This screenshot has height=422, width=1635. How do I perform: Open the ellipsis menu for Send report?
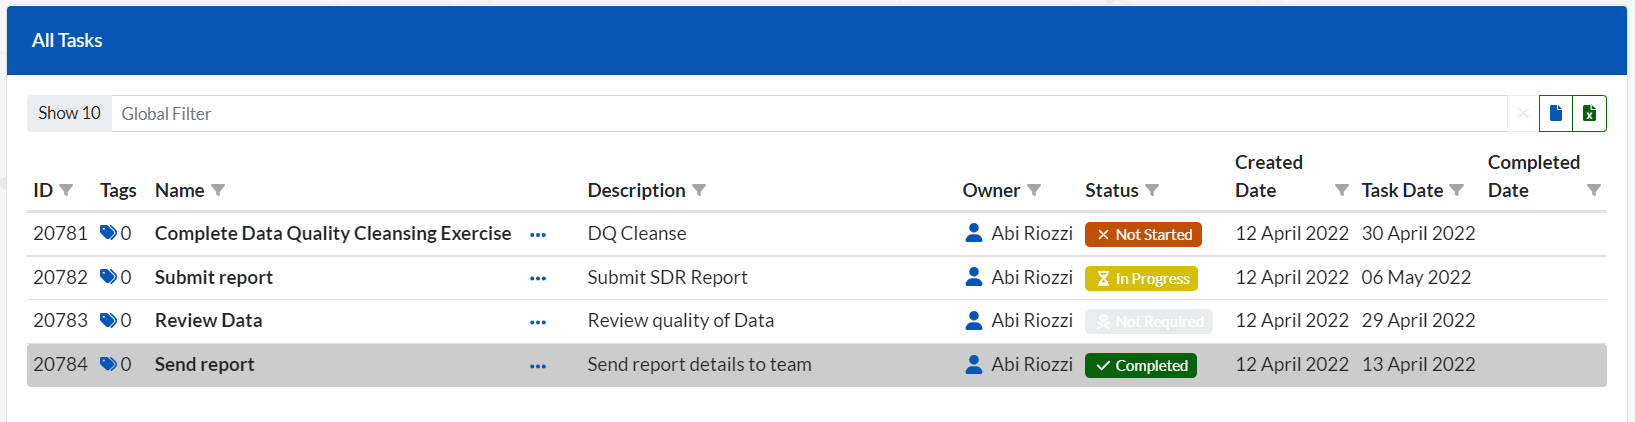pos(538,366)
